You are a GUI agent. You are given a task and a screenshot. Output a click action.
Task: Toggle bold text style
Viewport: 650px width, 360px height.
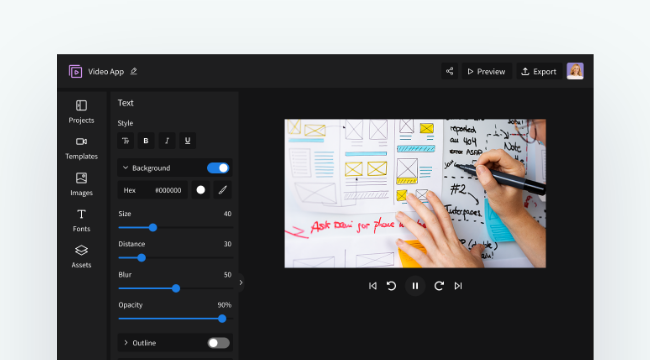146,141
